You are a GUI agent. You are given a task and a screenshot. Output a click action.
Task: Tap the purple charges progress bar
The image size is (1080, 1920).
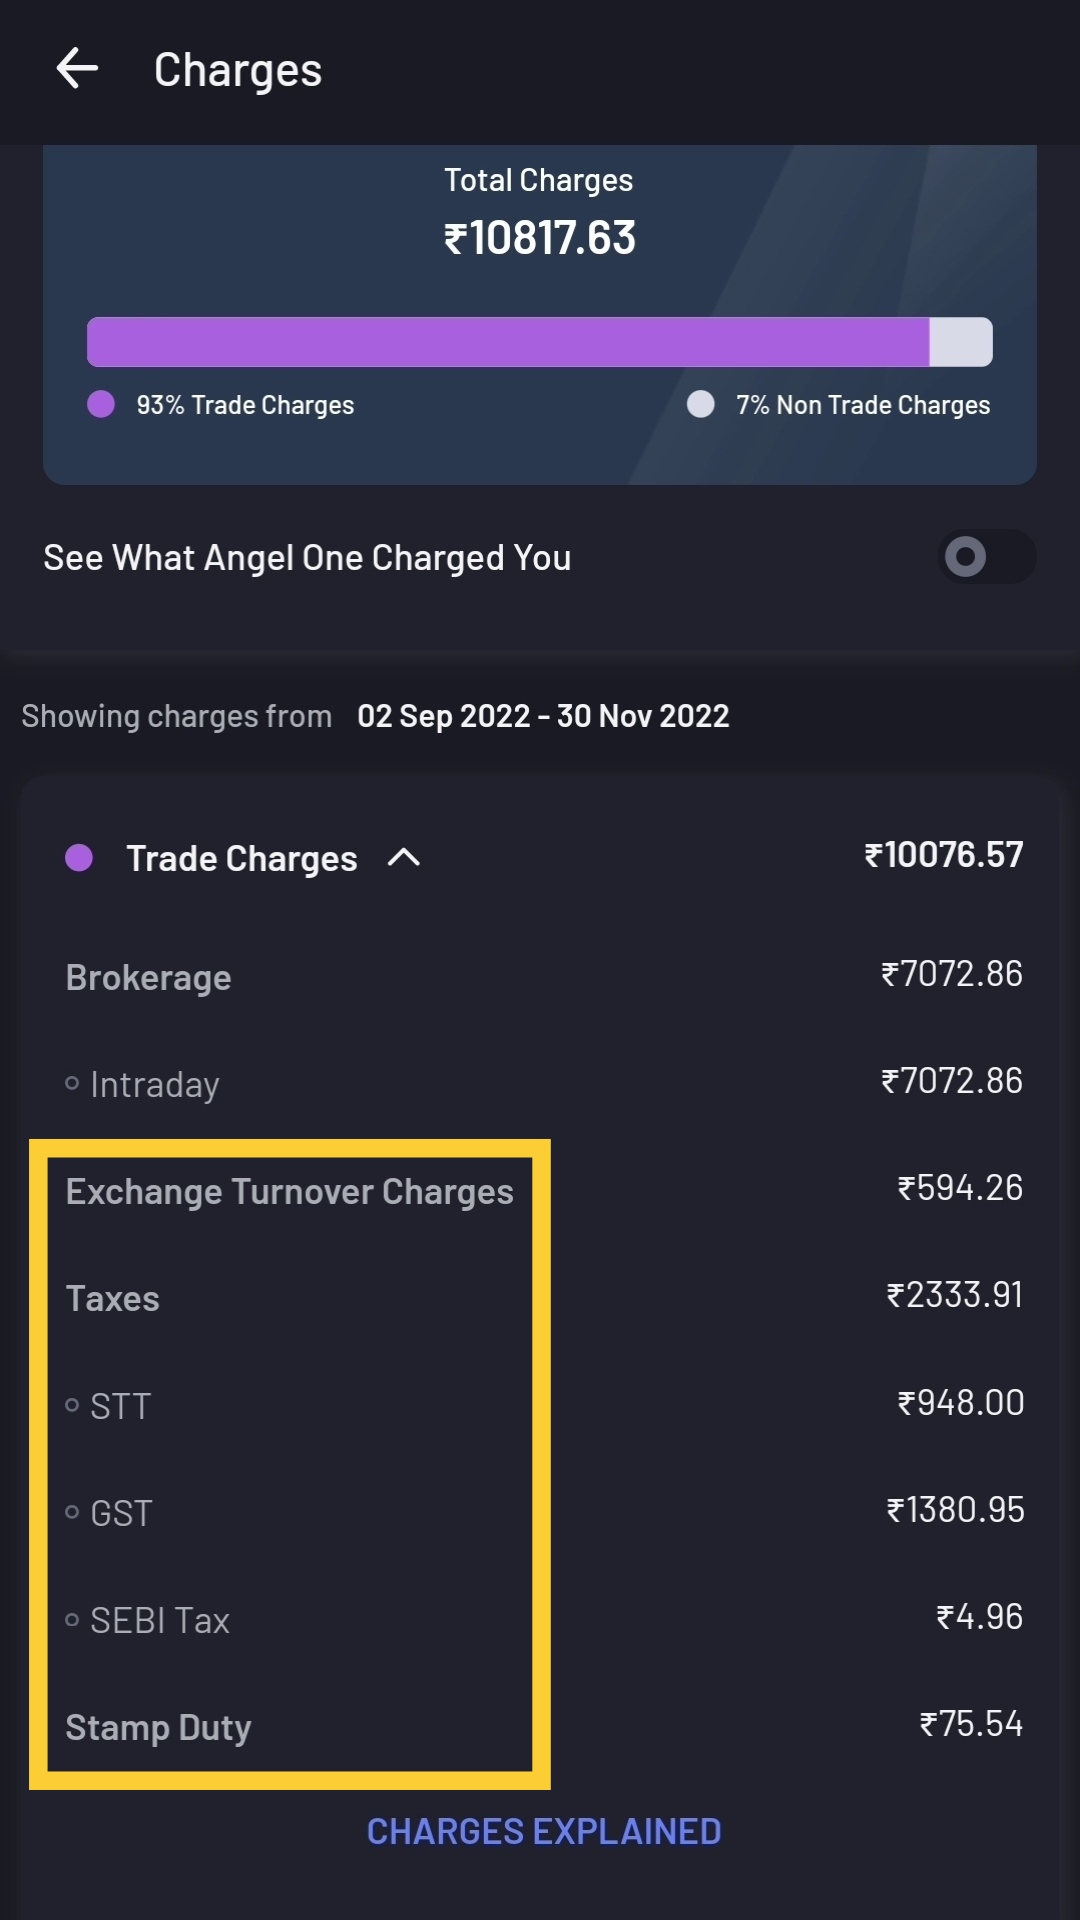508,342
